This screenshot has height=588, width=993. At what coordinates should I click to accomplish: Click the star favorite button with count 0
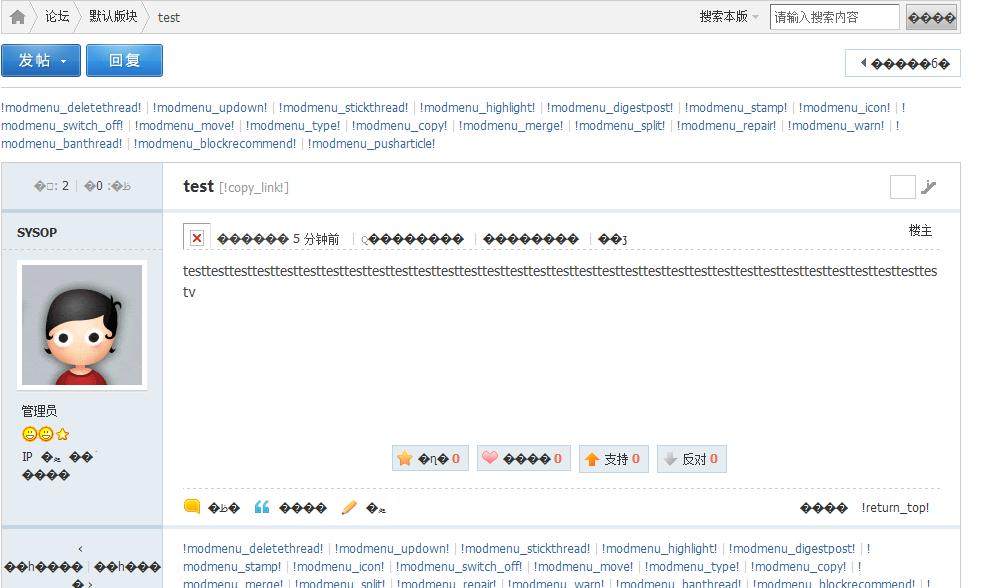coord(430,459)
